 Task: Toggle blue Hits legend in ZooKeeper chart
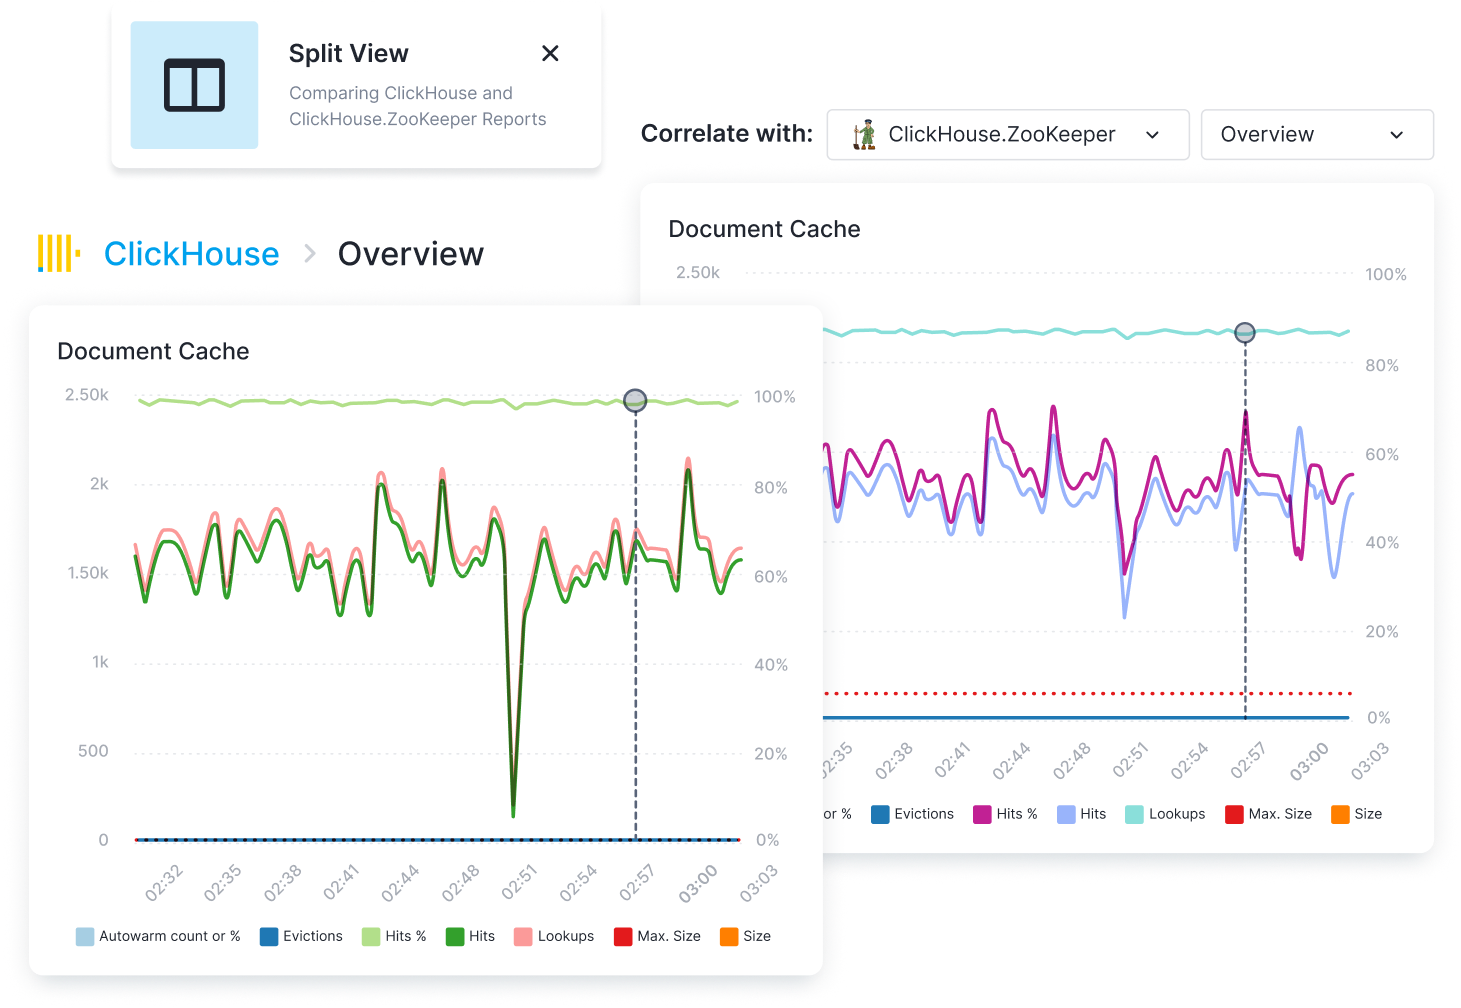[1082, 814]
